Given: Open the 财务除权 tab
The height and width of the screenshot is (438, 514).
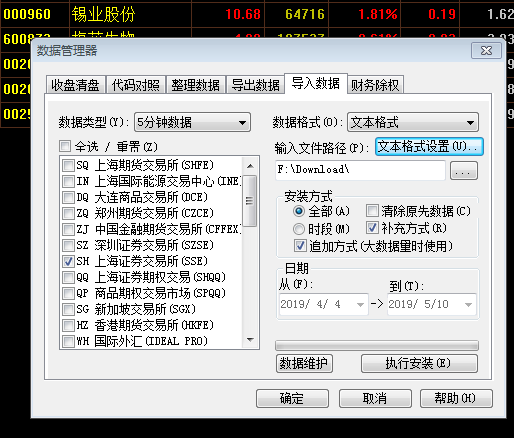Looking at the screenshot, I should point(375,85).
